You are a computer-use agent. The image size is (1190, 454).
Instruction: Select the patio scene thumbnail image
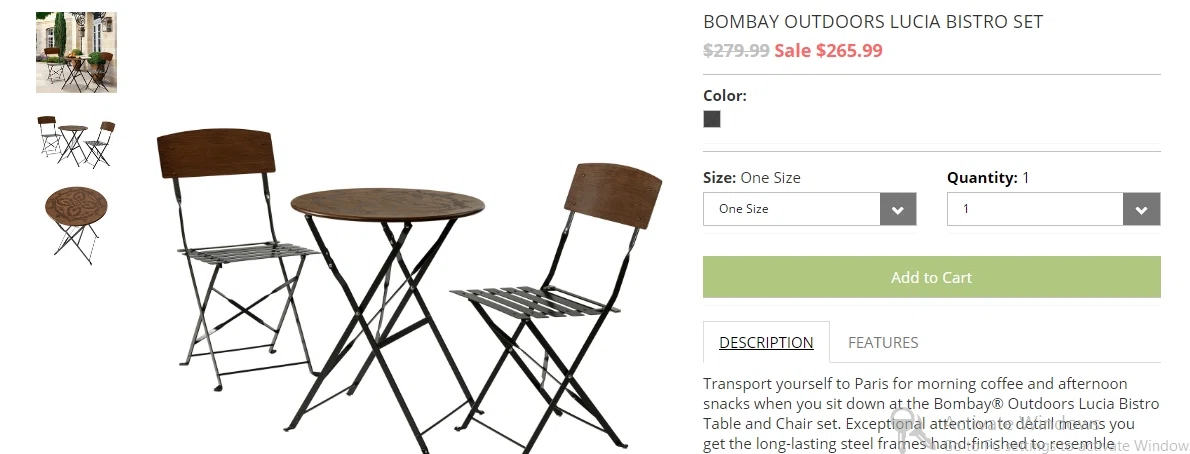(76, 52)
